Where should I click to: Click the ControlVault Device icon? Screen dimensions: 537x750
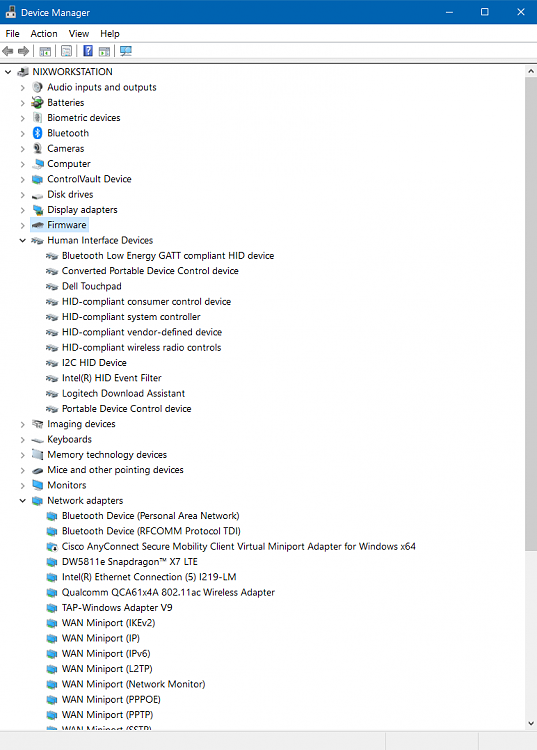37,179
